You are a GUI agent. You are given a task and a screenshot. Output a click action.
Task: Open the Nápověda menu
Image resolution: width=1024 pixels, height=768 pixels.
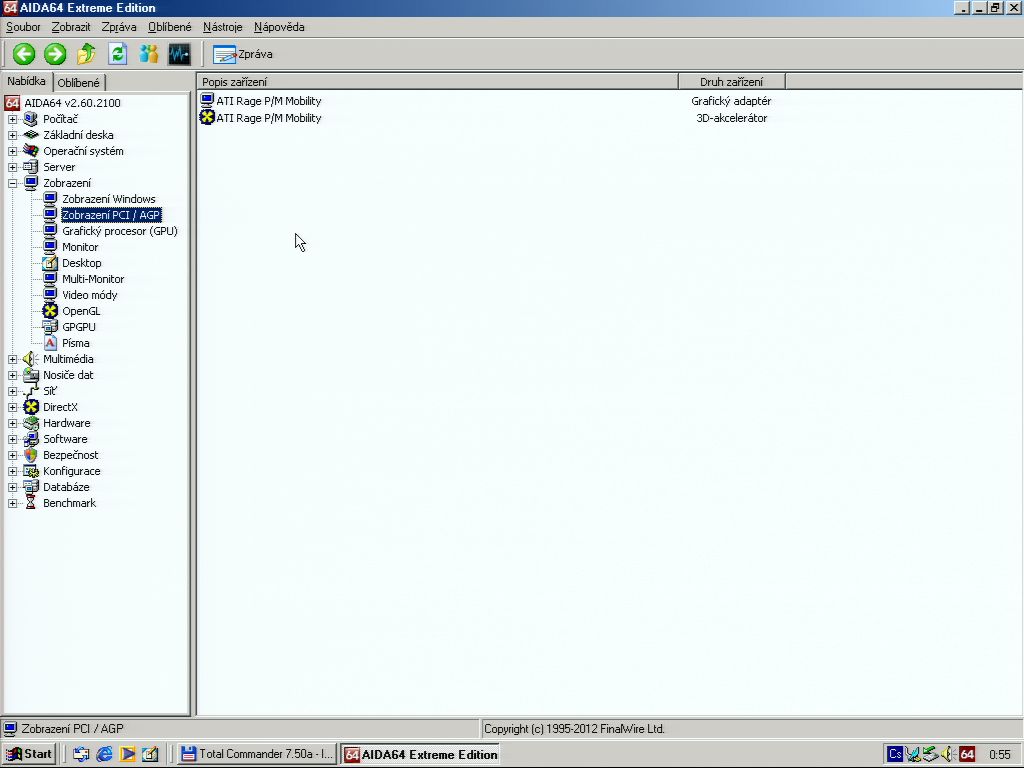tap(279, 27)
